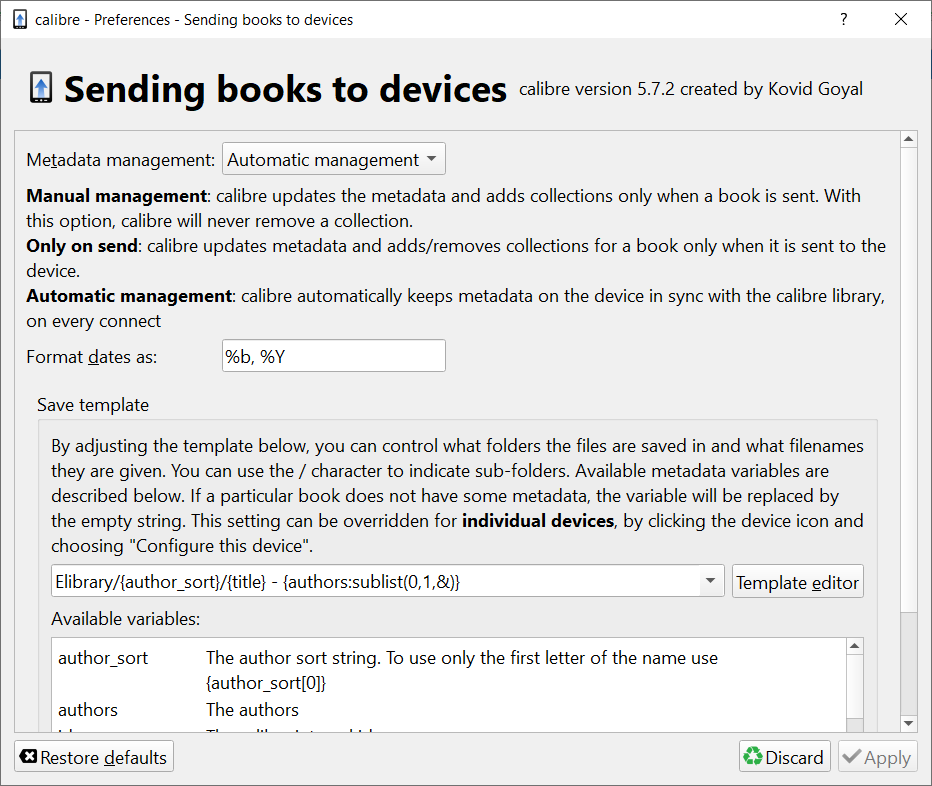Viewport: 932px width, 786px height.
Task: Click the Format dates as field
Action: pos(333,356)
